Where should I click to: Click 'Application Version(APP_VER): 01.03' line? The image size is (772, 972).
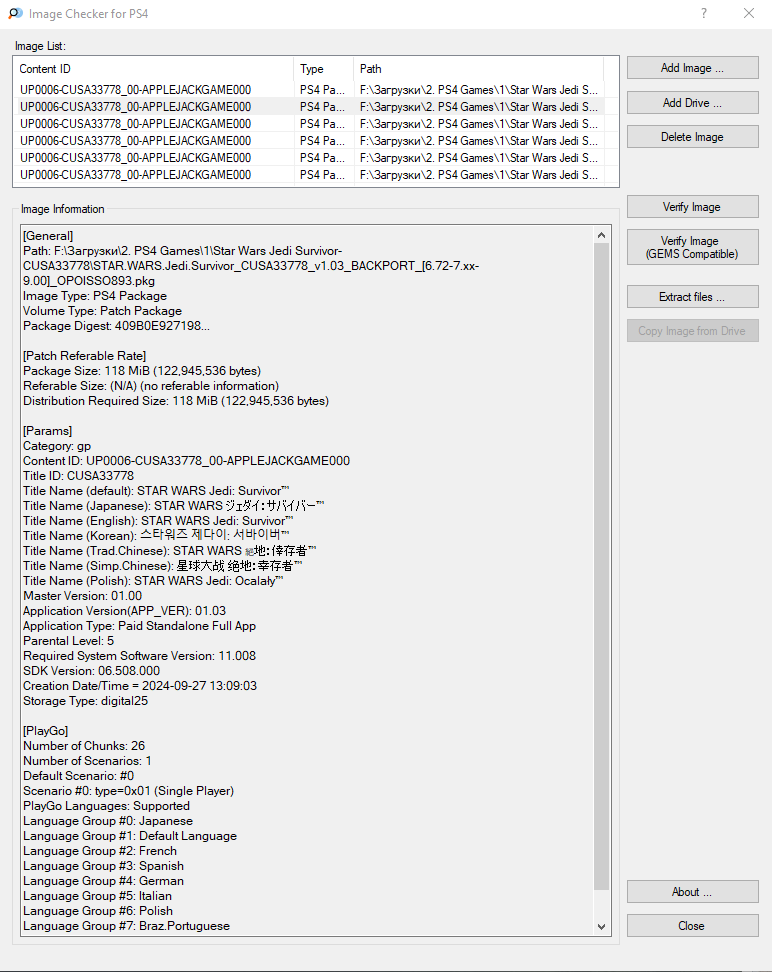click(125, 611)
